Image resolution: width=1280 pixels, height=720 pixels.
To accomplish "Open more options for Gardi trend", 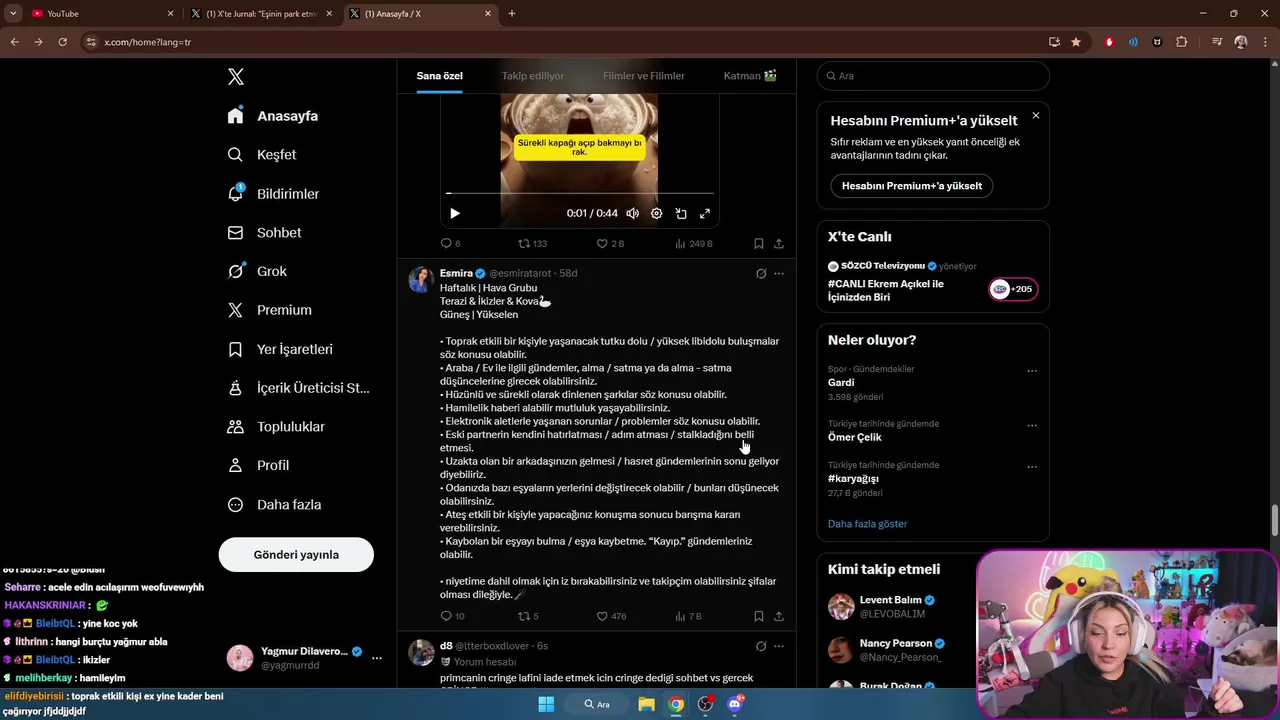I will click(x=1032, y=370).
